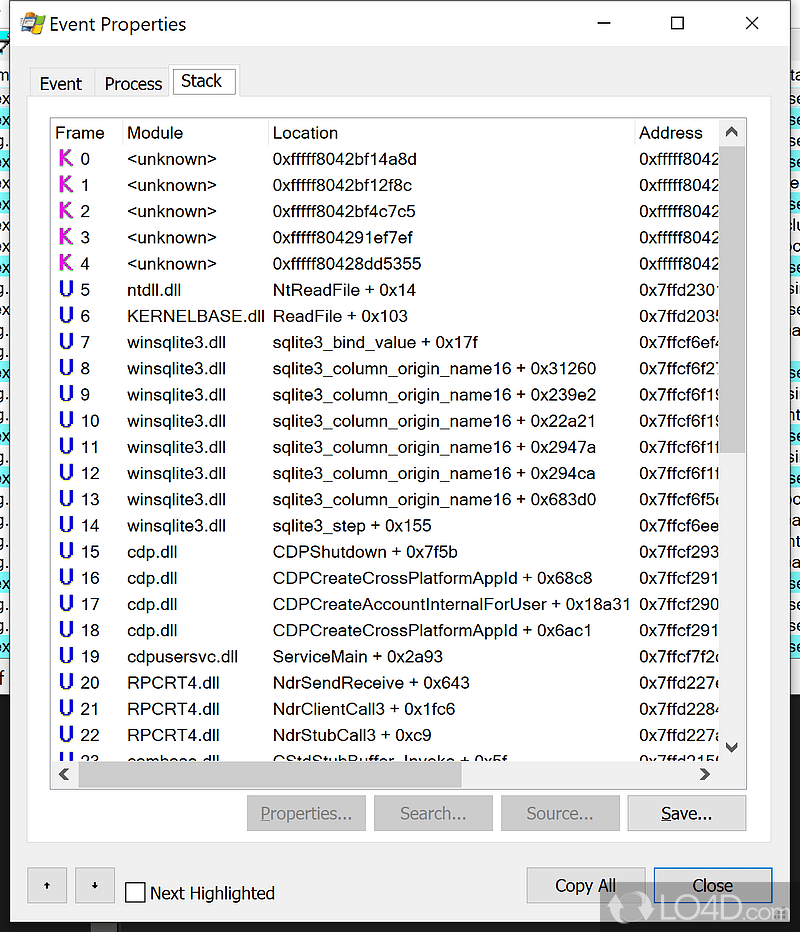
Task: Tick the Next Highlighted checkbox
Action: click(x=135, y=892)
